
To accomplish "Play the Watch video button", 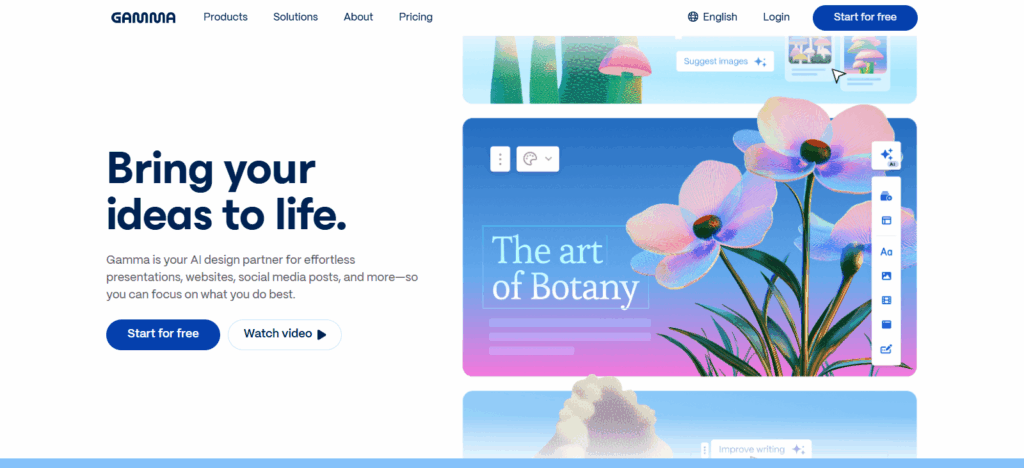I will coord(284,334).
